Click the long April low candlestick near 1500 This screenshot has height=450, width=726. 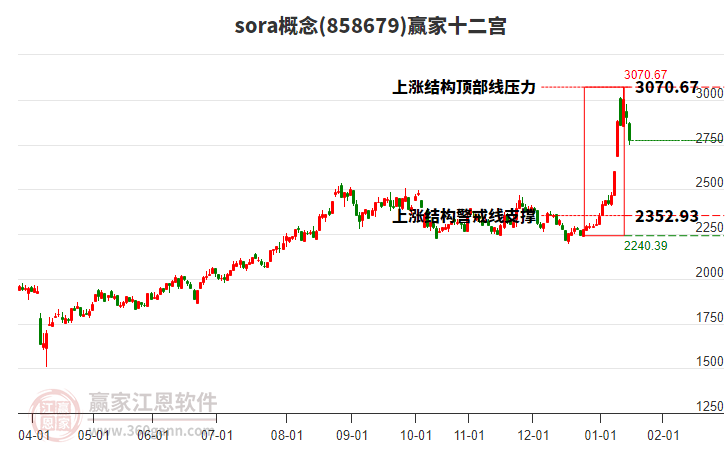(x=46, y=348)
